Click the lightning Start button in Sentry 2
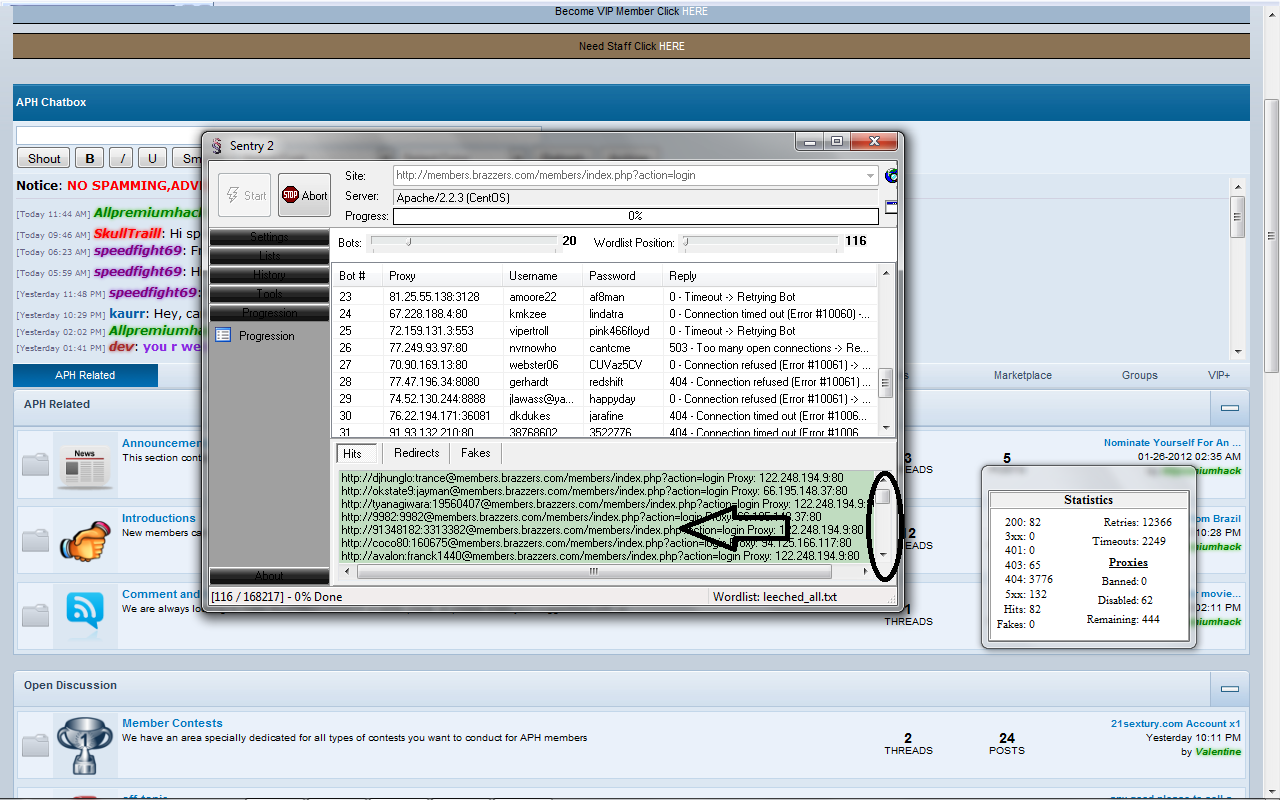 (245, 195)
